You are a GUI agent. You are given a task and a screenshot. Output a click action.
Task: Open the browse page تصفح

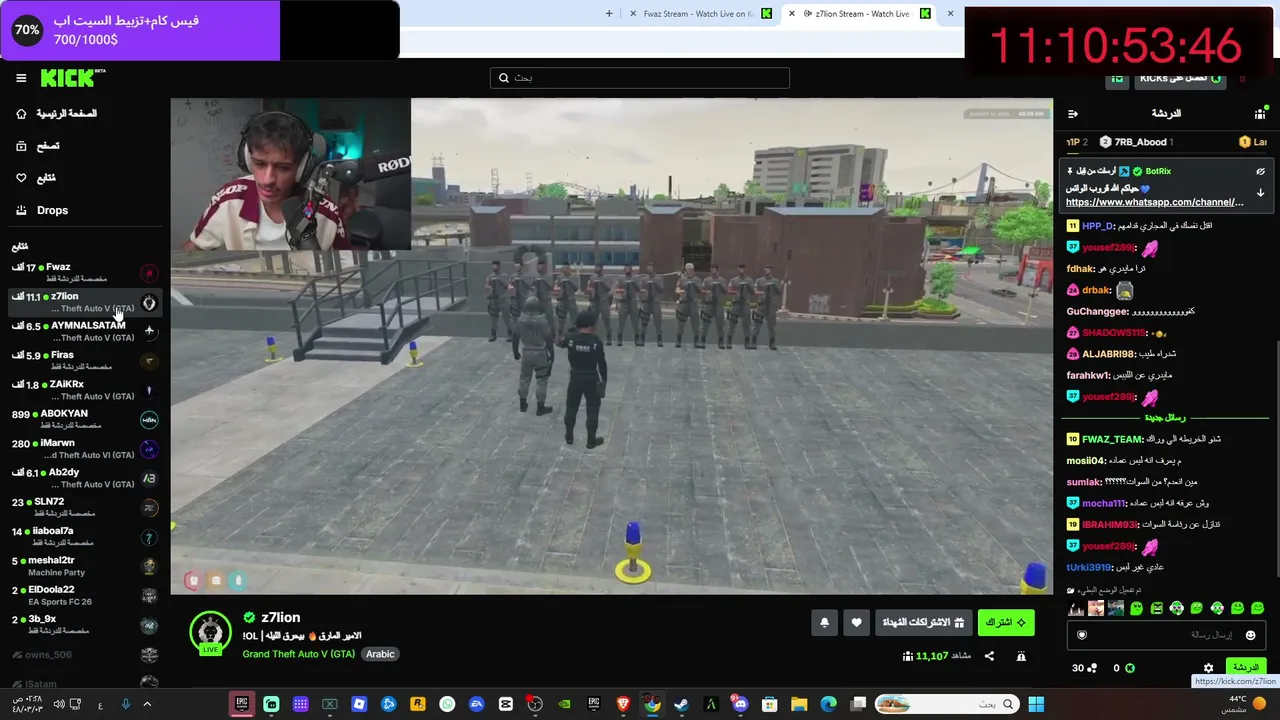point(38,146)
